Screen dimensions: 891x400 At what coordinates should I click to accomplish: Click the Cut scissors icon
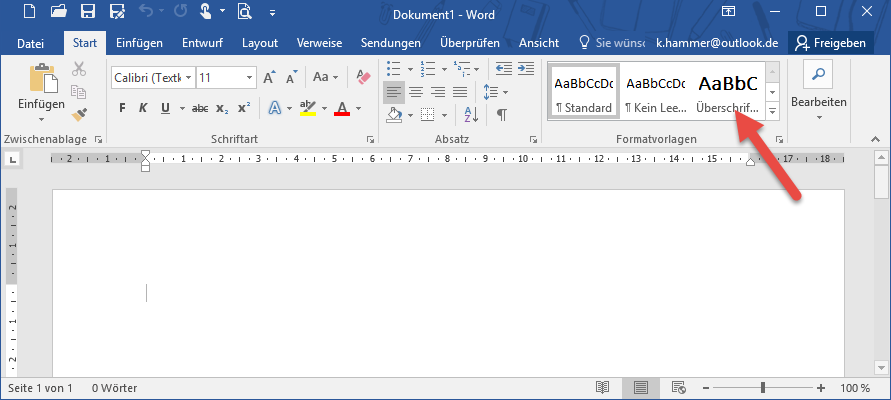coord(80,69)
